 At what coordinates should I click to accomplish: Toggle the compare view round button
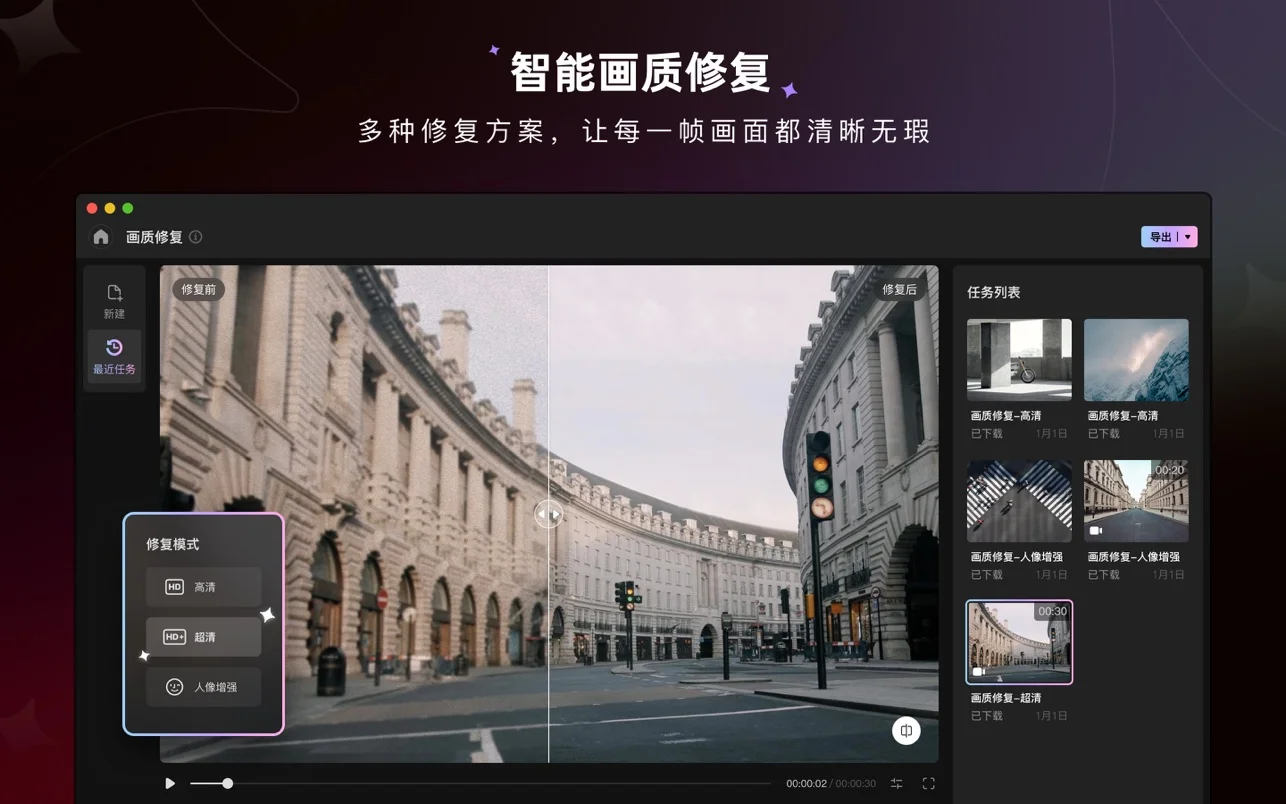coord(906,731)
